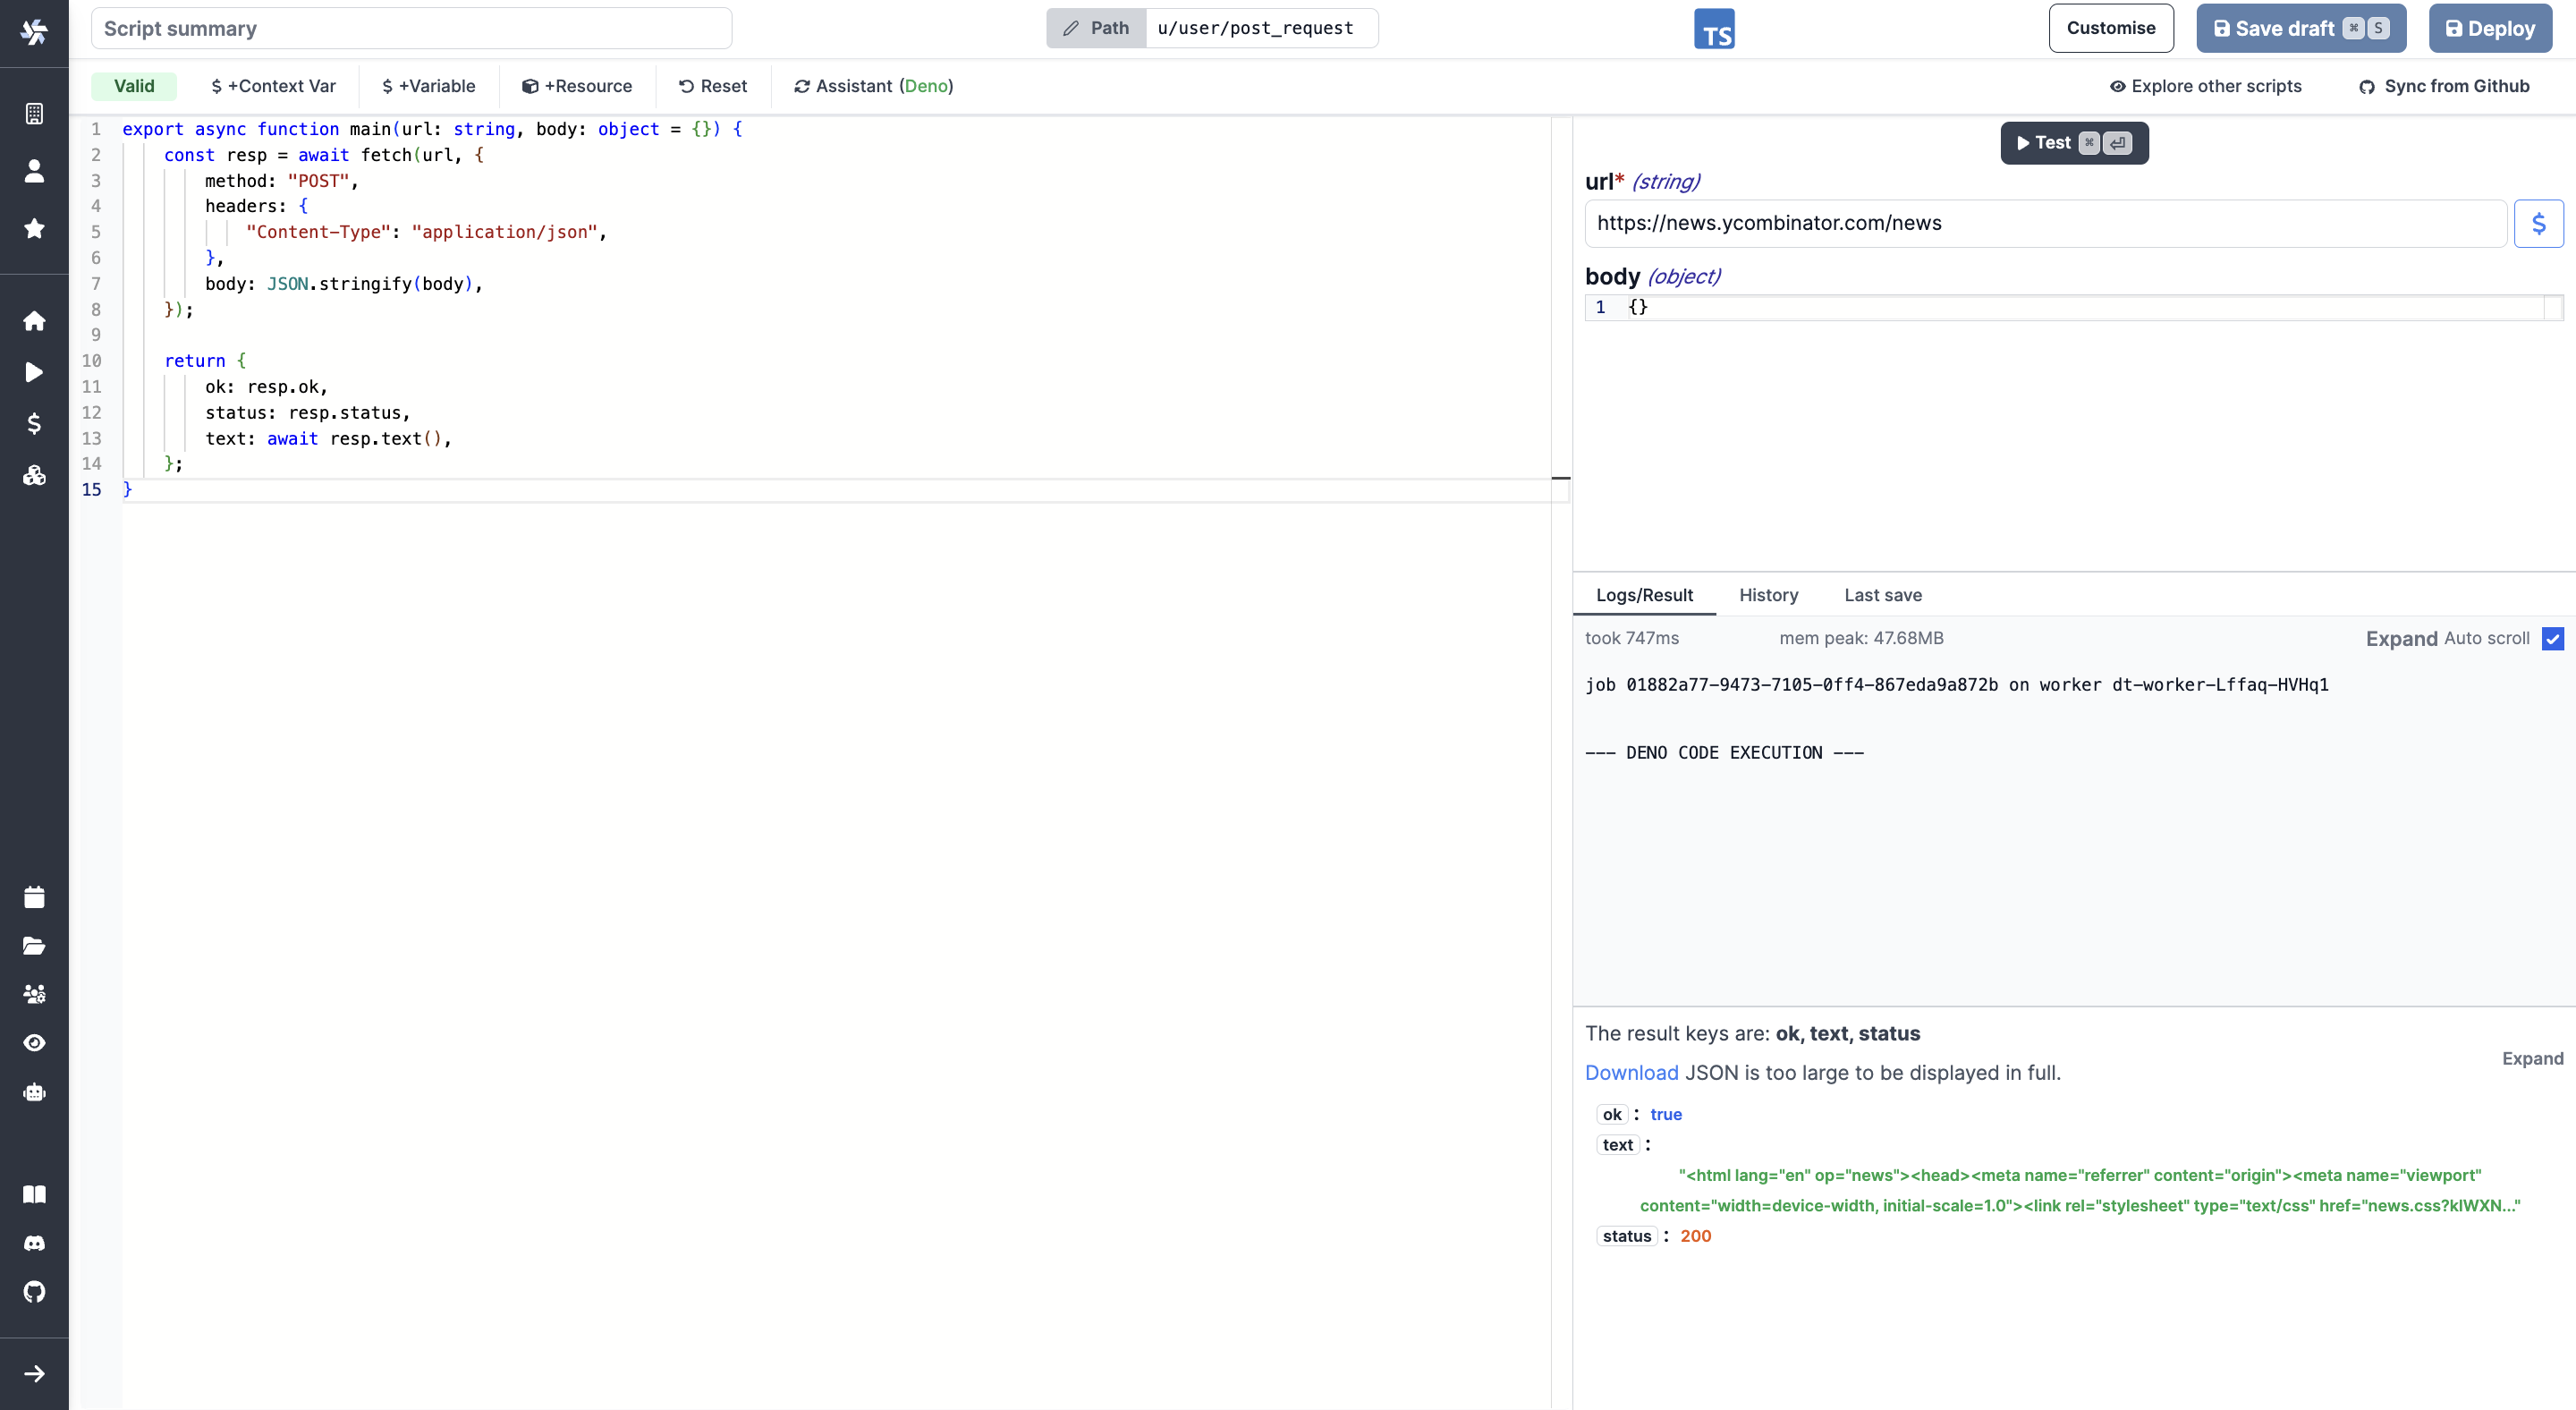Open Schedules calendar icon in sidebar
The width and height of the screenshot is (2576, 1410).
[34, 897]
